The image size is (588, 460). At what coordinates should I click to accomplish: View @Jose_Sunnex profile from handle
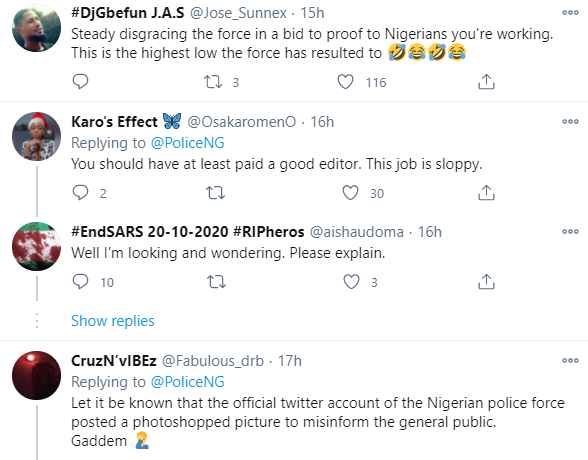(x=238, y=13)
